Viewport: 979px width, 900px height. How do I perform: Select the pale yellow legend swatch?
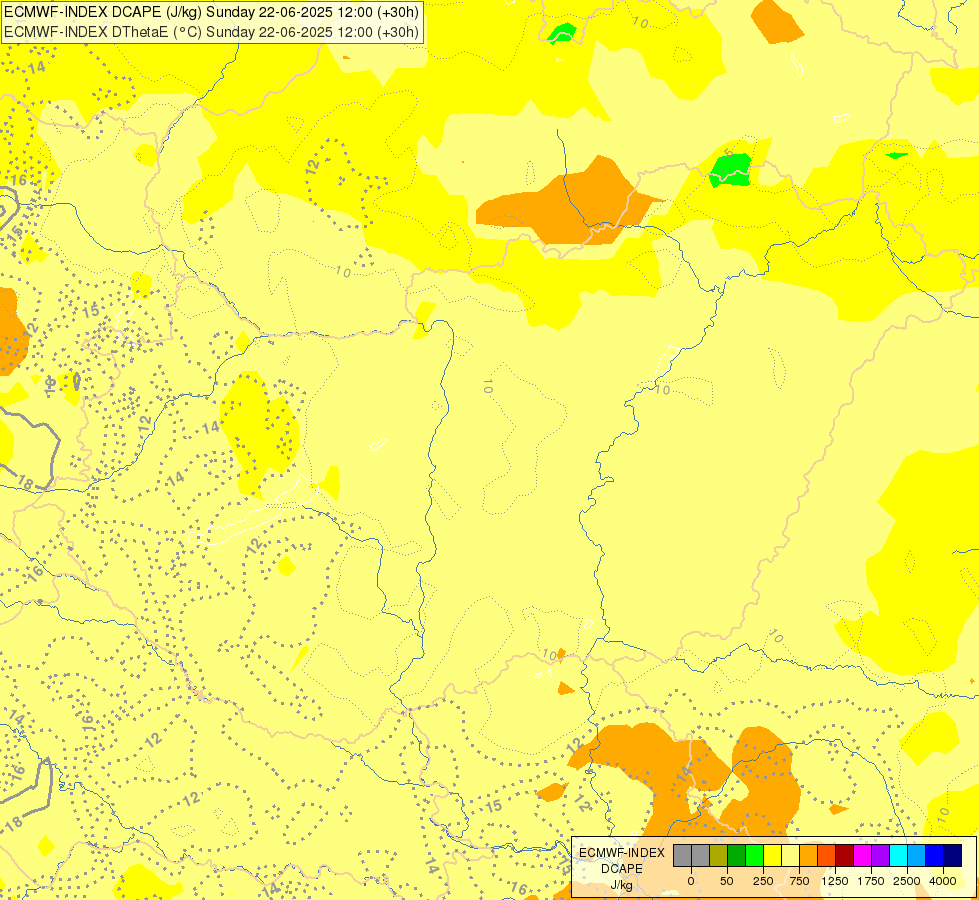coord(790,855)
